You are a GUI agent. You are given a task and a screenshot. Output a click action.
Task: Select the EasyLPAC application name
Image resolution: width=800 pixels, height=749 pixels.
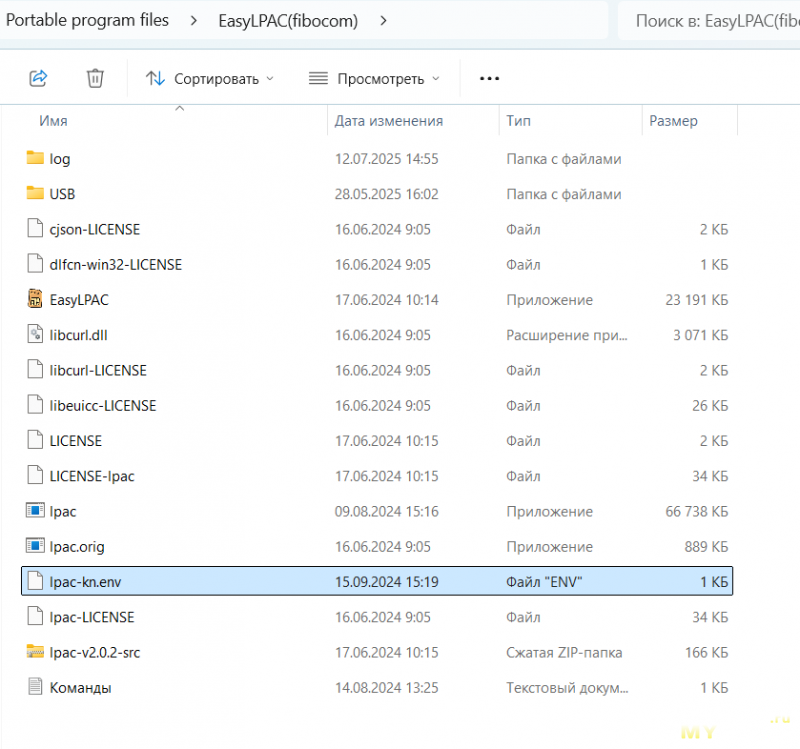pos(79,300)
